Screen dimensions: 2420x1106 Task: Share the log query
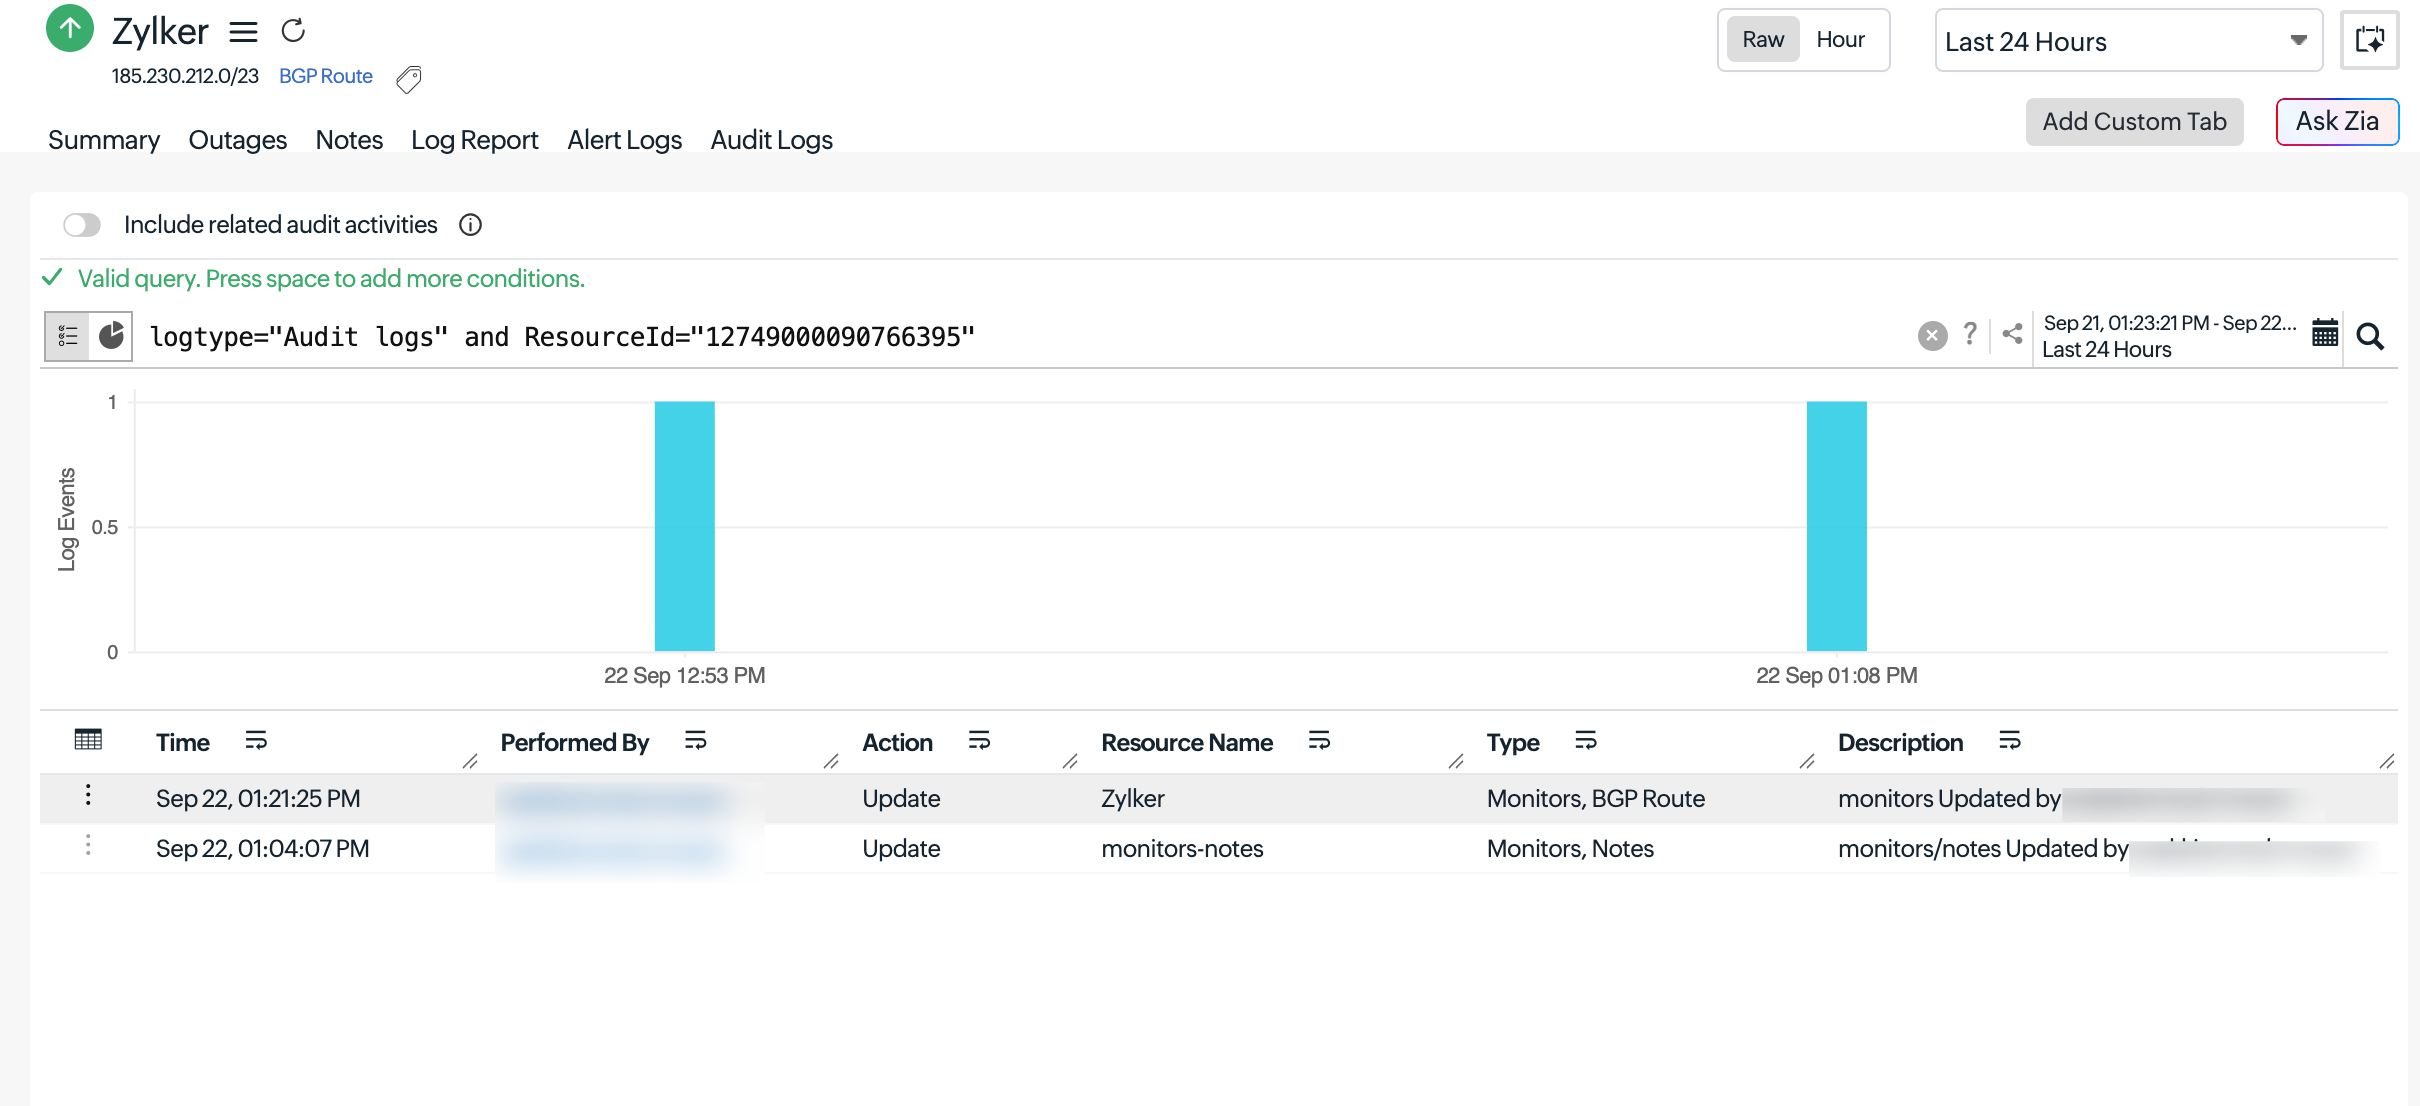[2013, 334]
